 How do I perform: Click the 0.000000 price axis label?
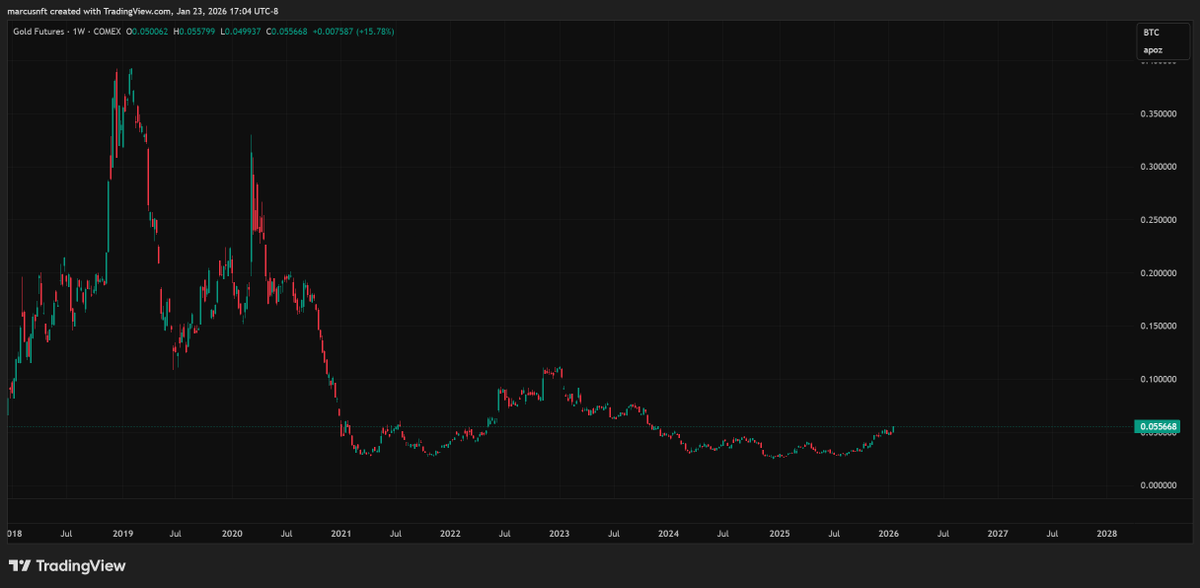click(x=1158, y=485)
